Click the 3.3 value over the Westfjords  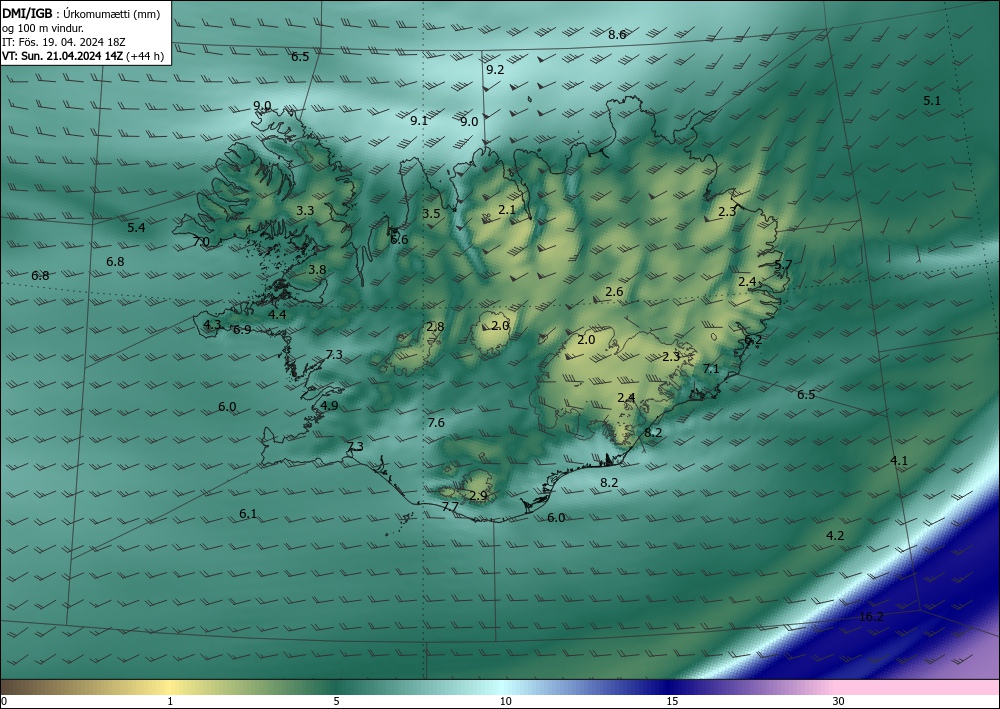[x=305, y=210]
